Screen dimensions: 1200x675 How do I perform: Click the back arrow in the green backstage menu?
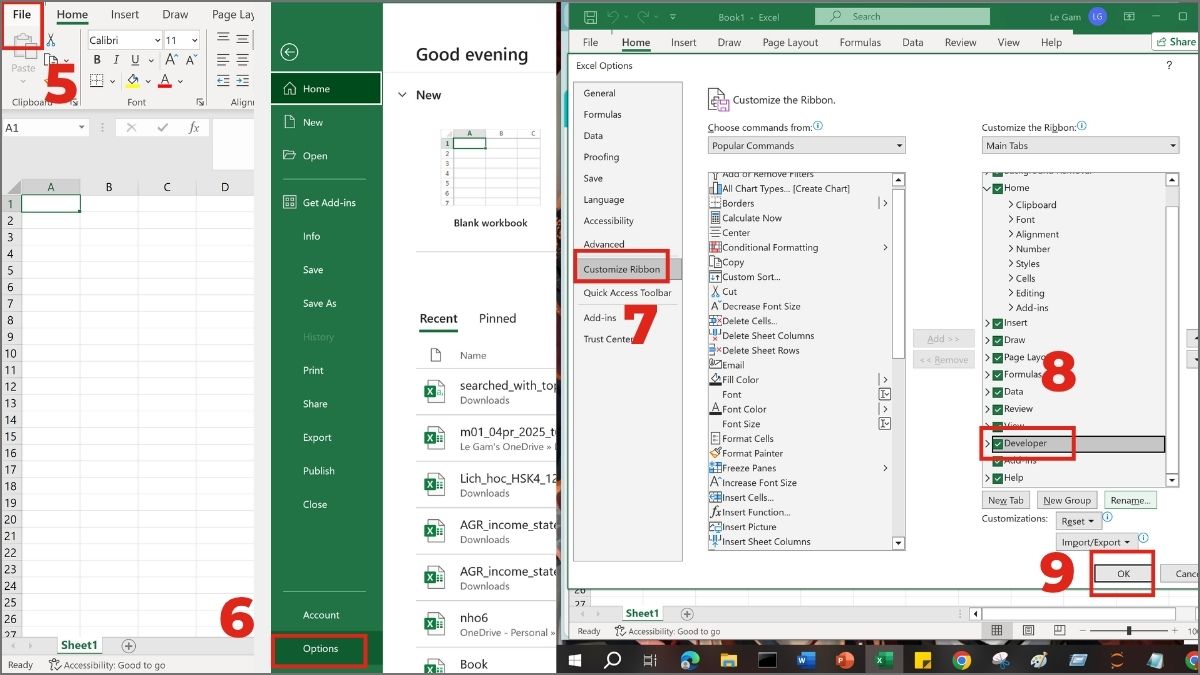click(290, 52)
